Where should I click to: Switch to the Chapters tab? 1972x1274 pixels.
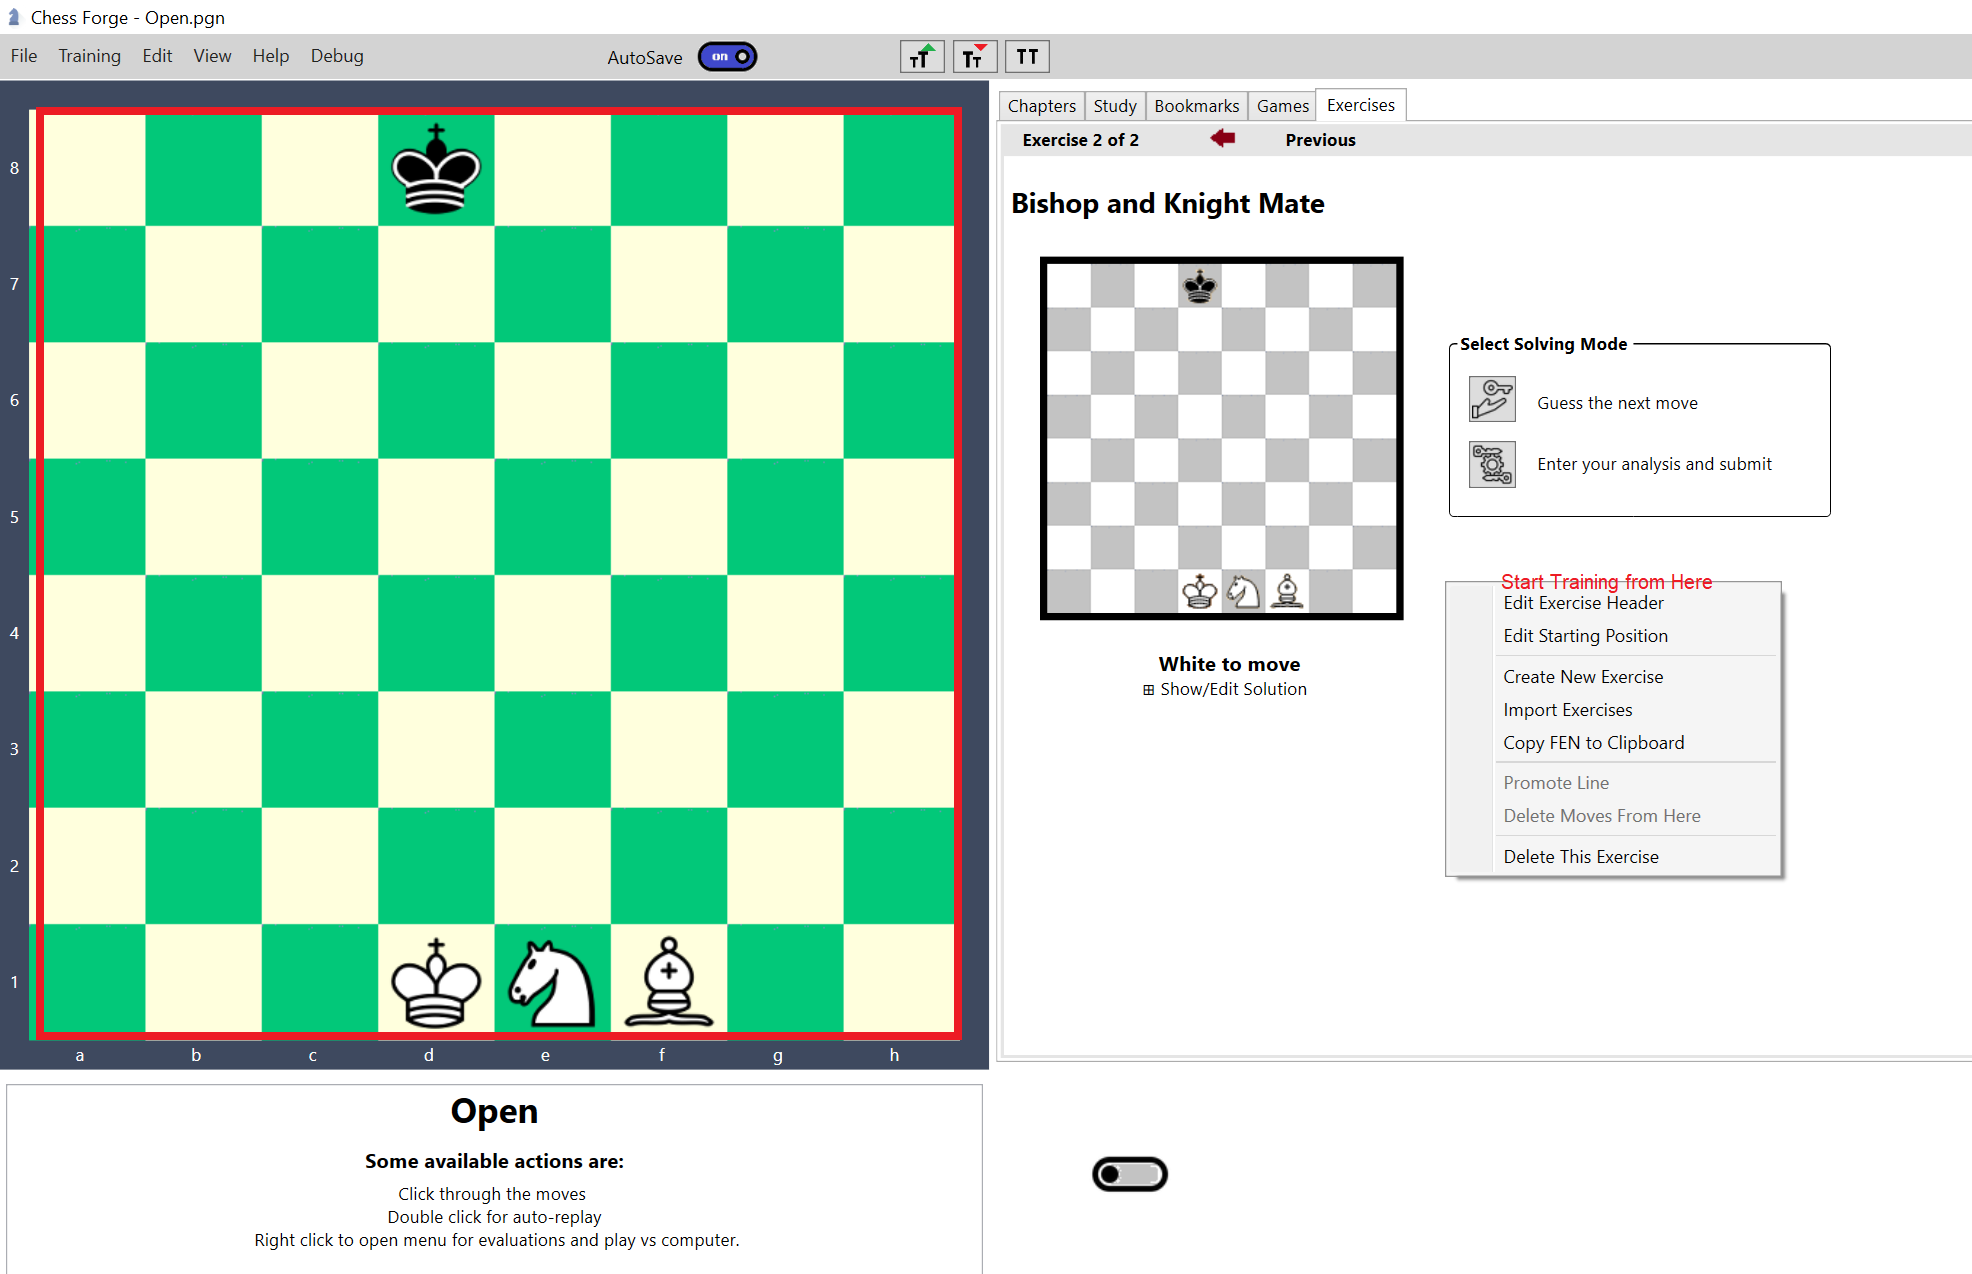pos(1040,105)
